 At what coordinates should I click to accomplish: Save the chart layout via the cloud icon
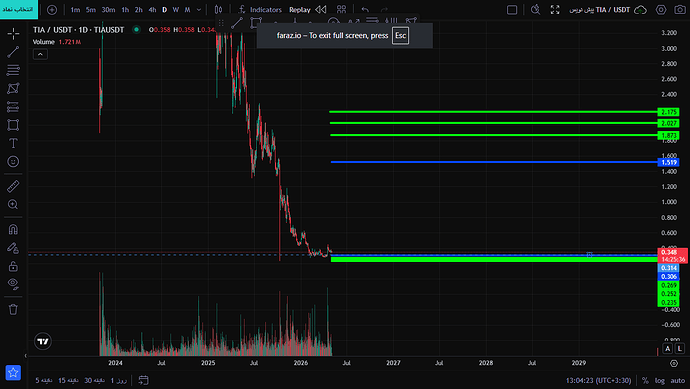640,10
